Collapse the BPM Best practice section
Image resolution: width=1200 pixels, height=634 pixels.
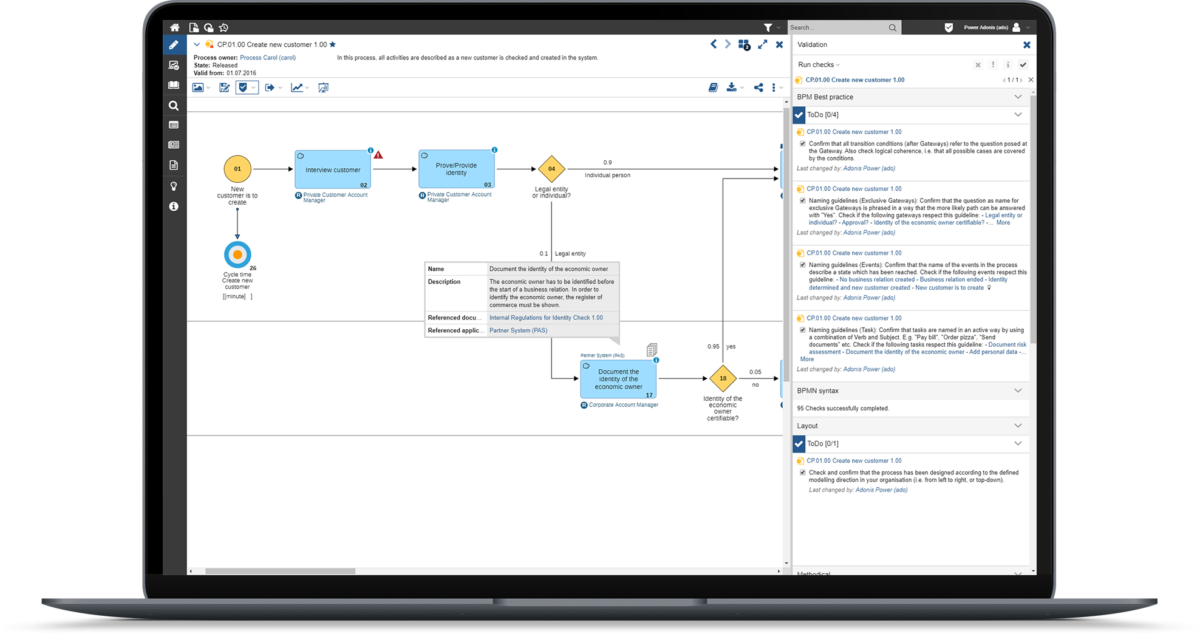[1018, 96]
